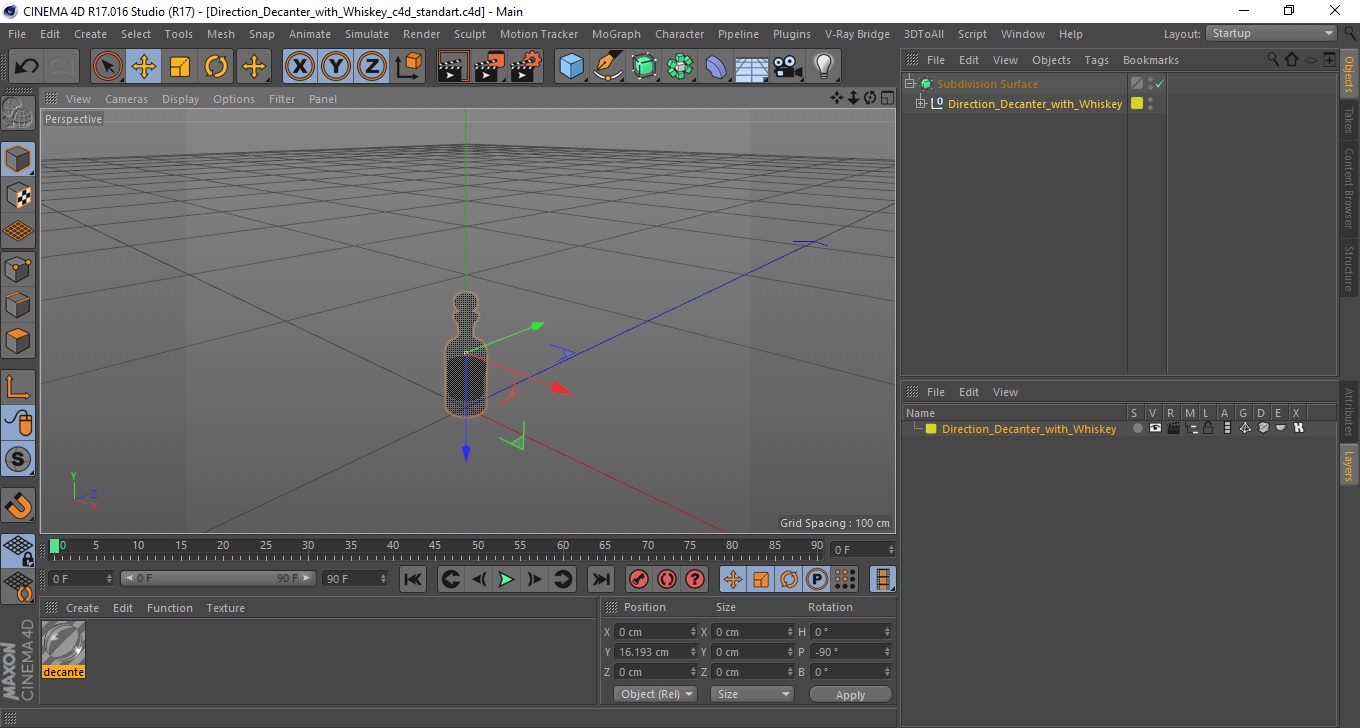
Task: Switch to Points mode
Action: [18, 268]
